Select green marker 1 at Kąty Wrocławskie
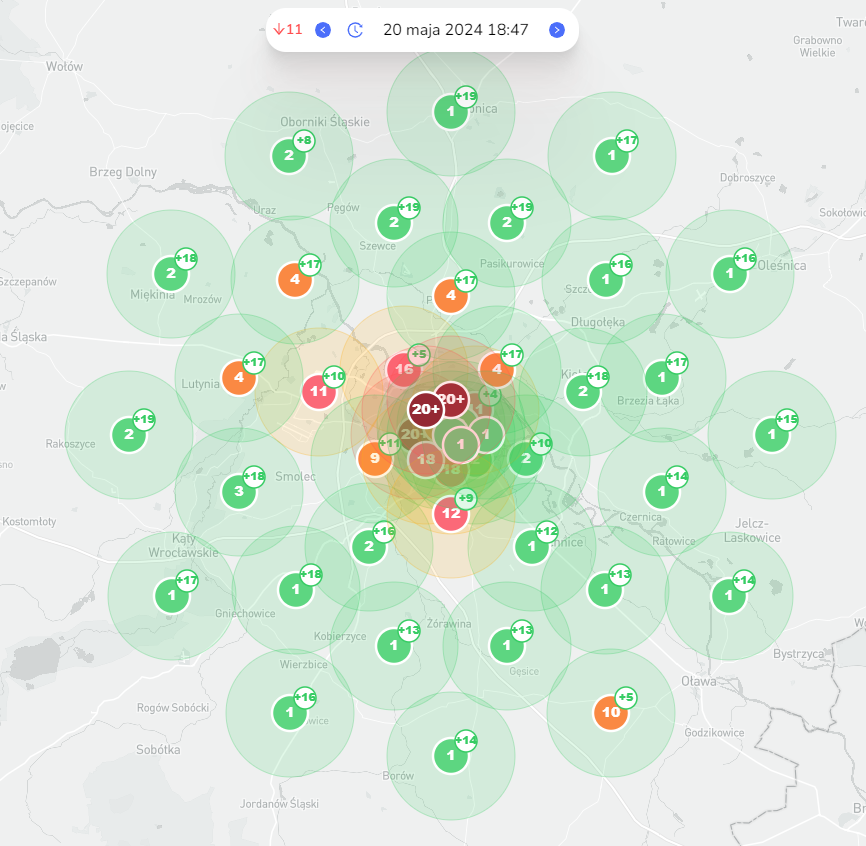 171,596
